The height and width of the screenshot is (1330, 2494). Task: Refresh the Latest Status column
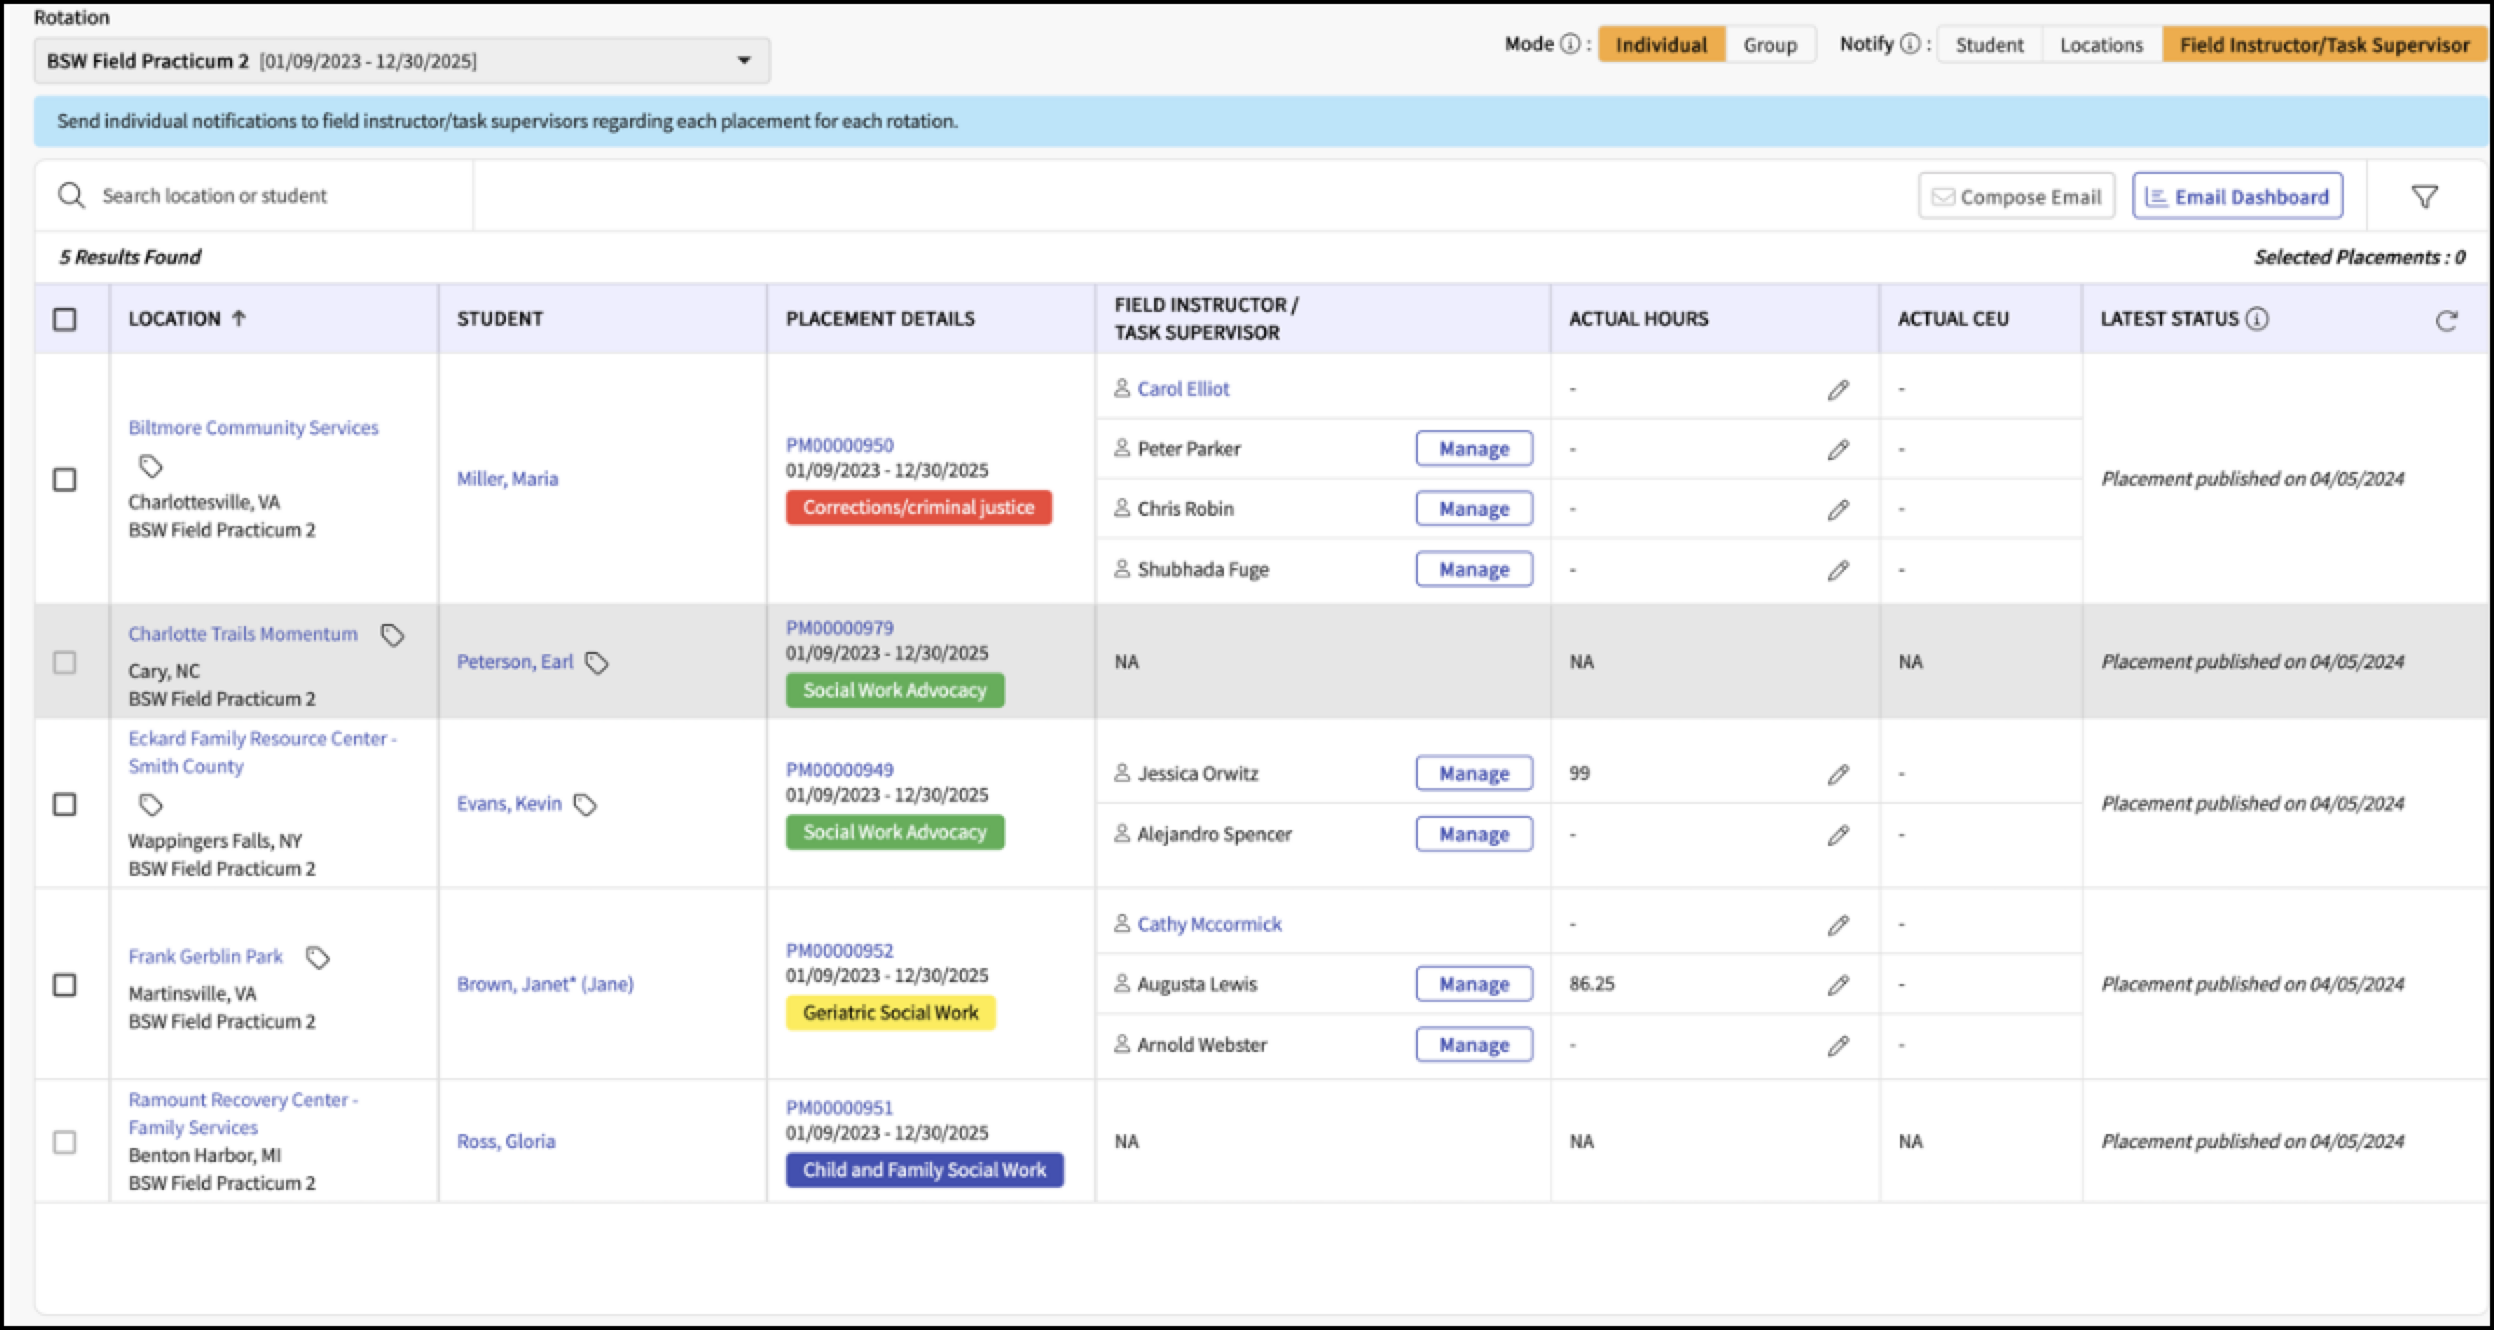(x=2446, y=320)
